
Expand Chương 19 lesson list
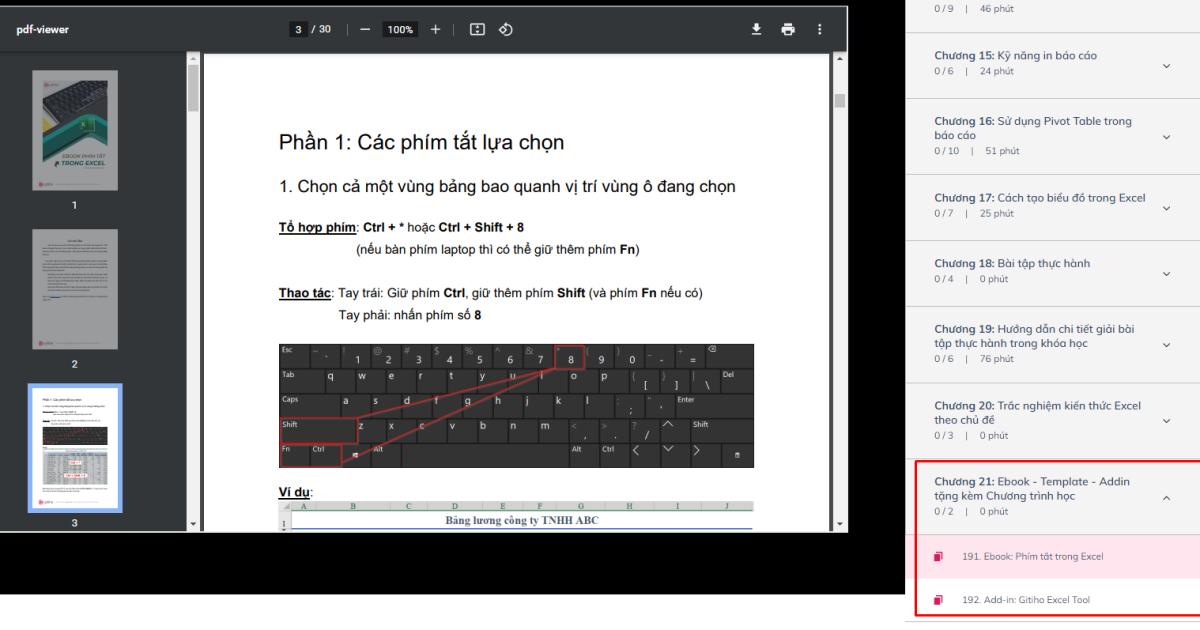coord(1164,345)
